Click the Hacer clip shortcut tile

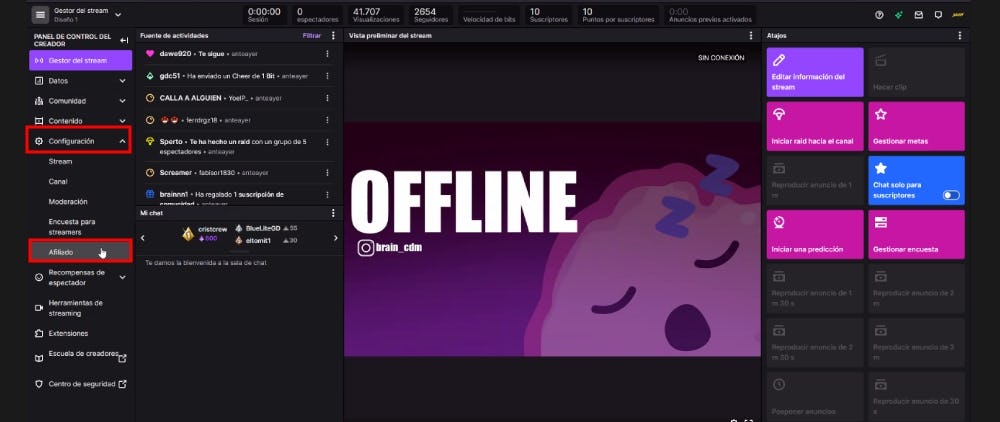click(916, 72)
